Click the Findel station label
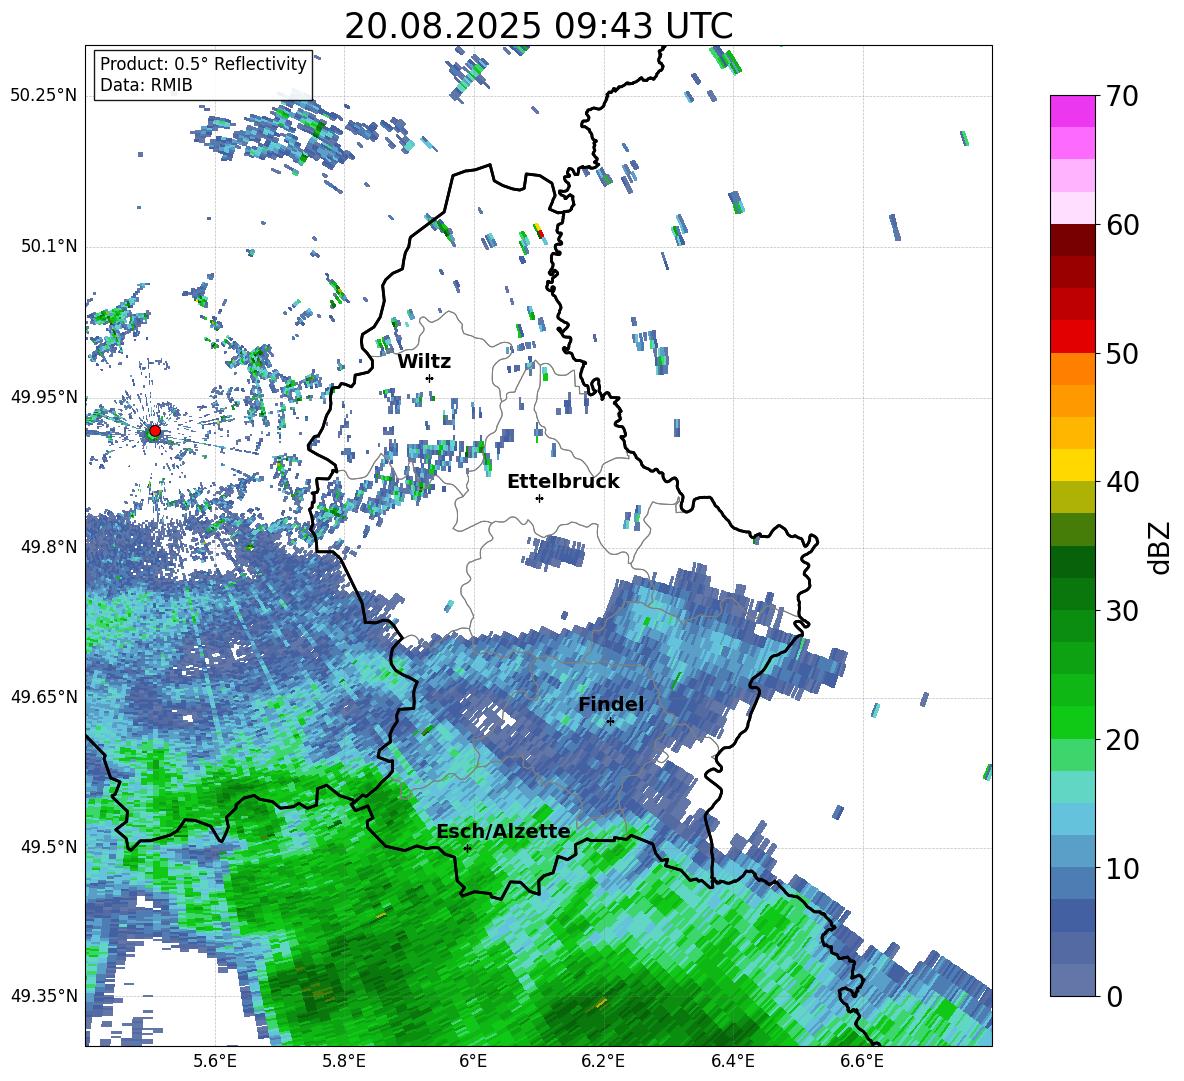The height and width of the screenshot is (1081, 1184). point(611,704)
